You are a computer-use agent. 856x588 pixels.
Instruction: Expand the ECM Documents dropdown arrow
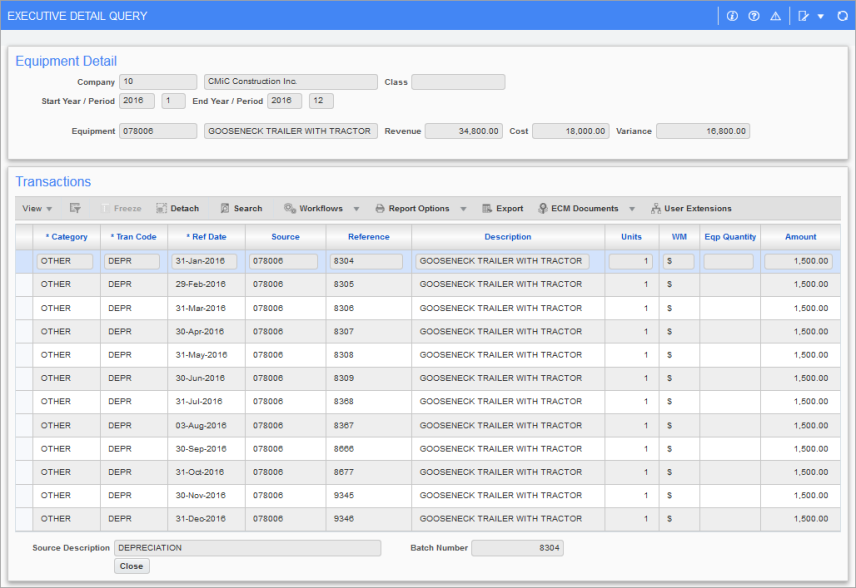pos(632,209)
